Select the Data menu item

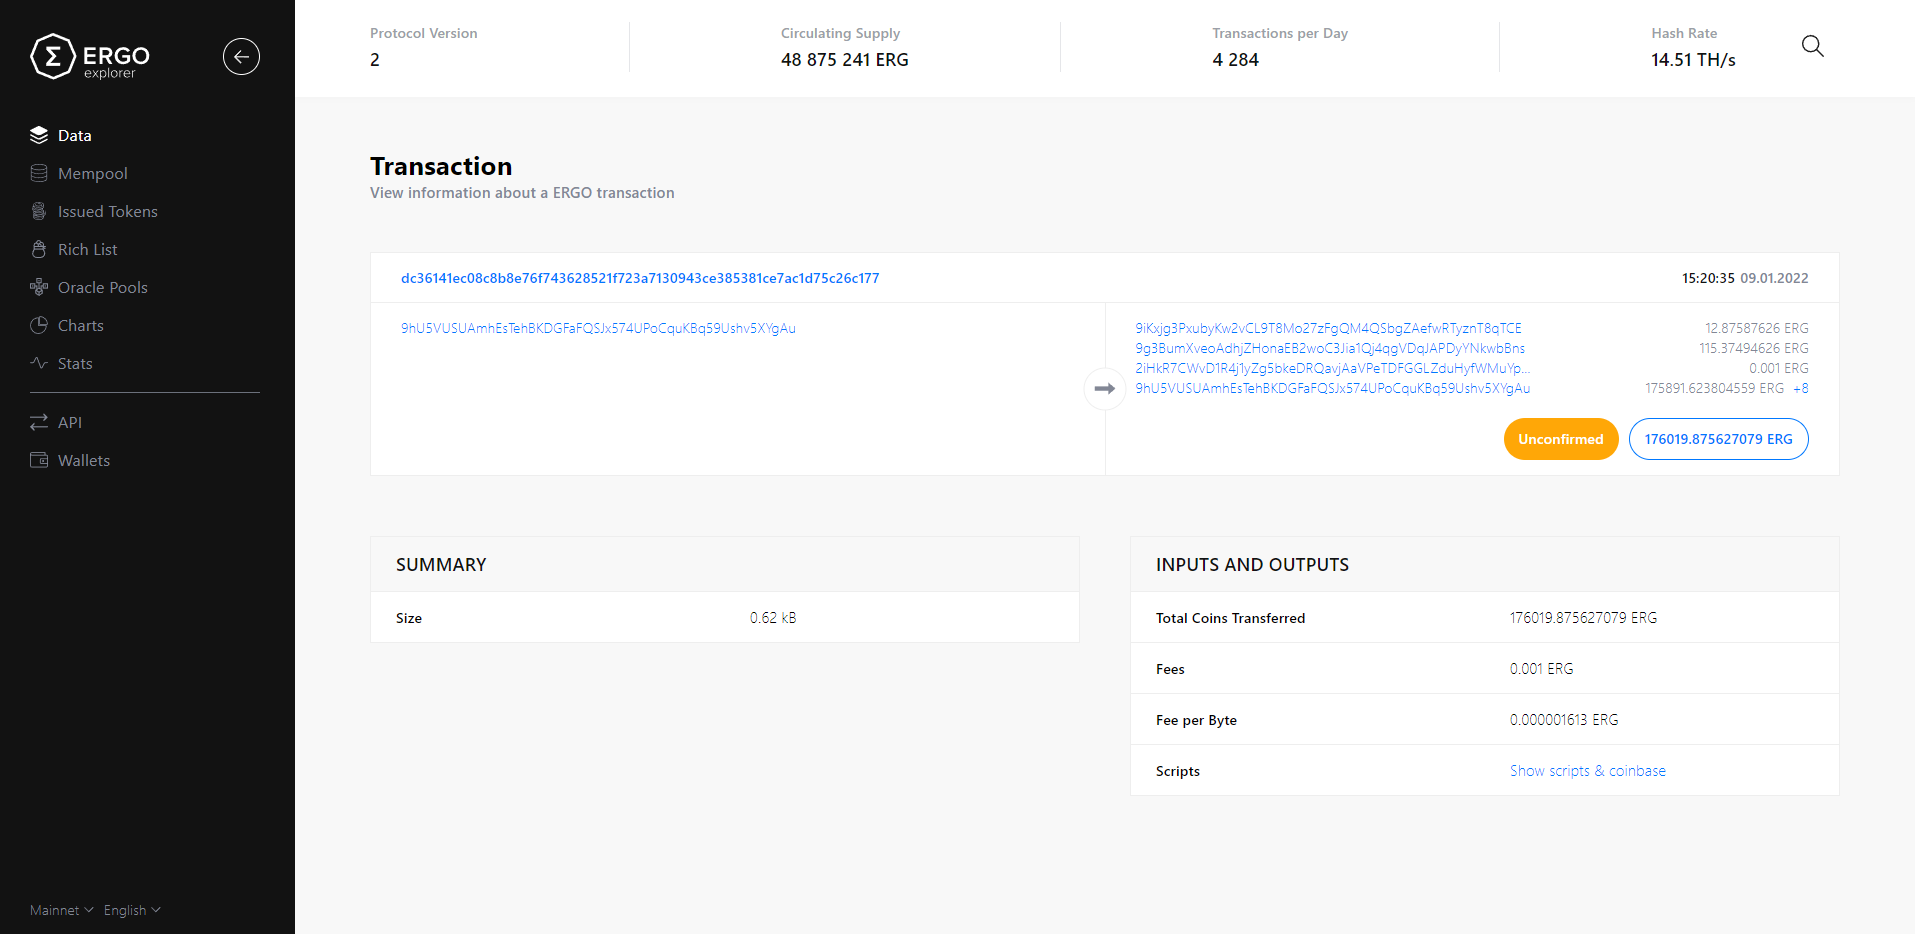click(74, 135)
